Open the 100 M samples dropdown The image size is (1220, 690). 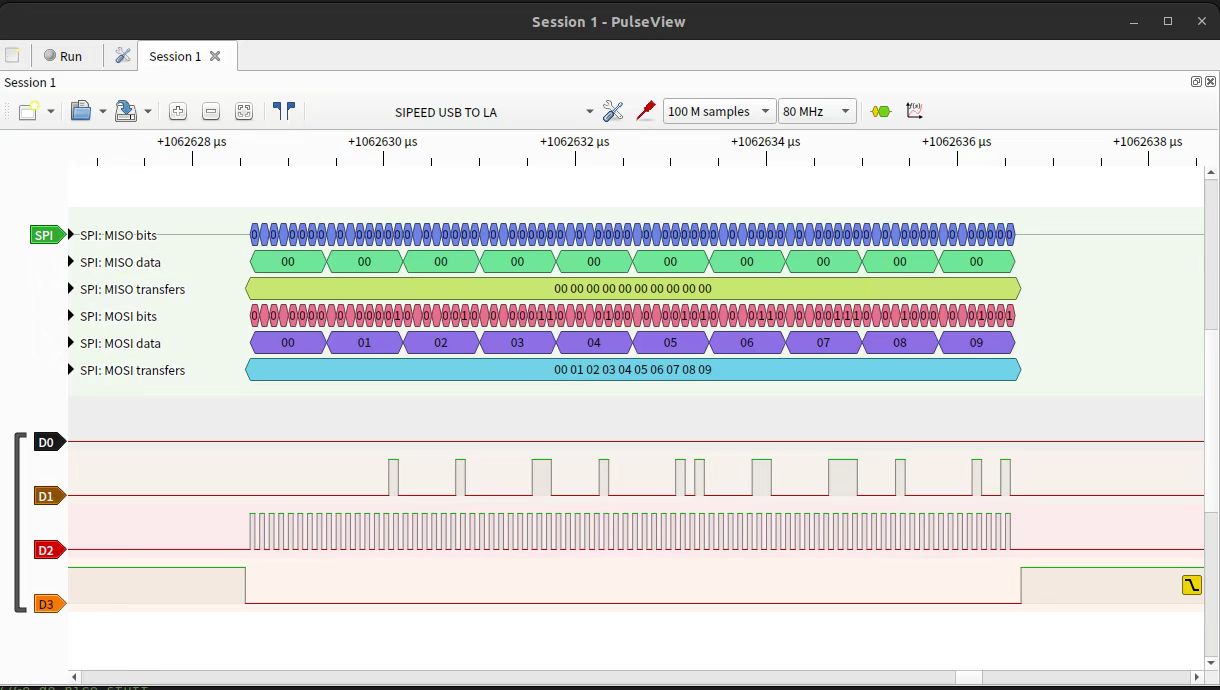pyautogui.click(x=719, y=111)
